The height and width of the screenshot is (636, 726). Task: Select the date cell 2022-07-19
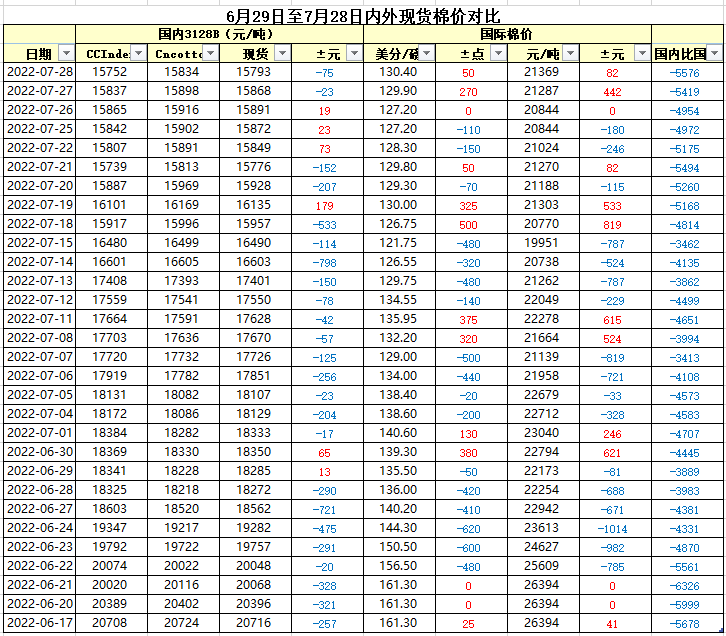pos(40,205)
